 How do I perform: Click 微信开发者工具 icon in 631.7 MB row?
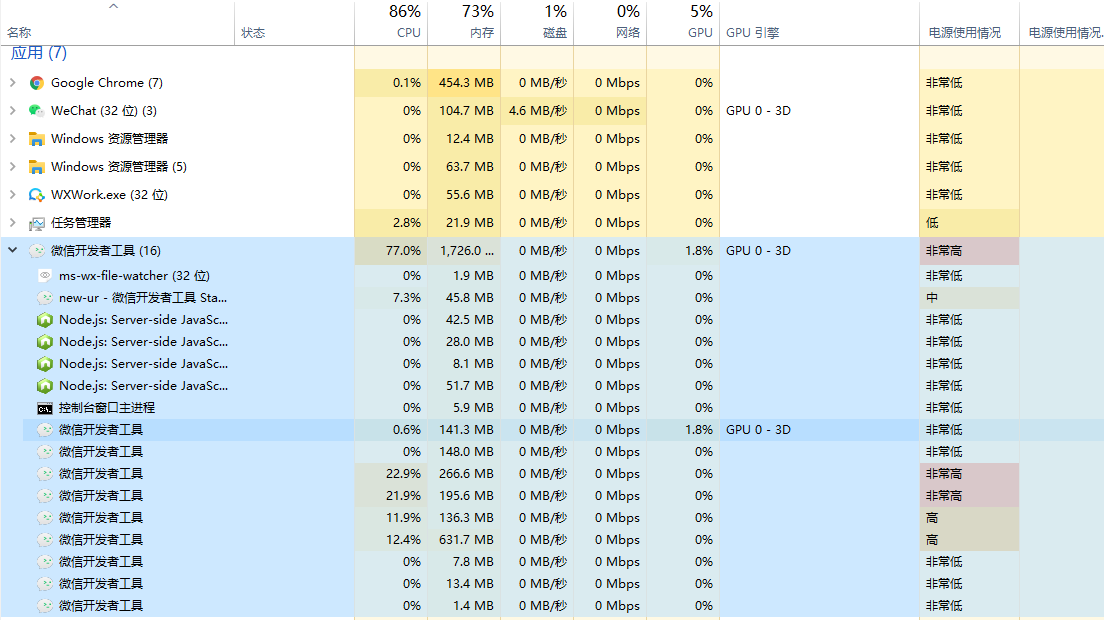[45, 540]
